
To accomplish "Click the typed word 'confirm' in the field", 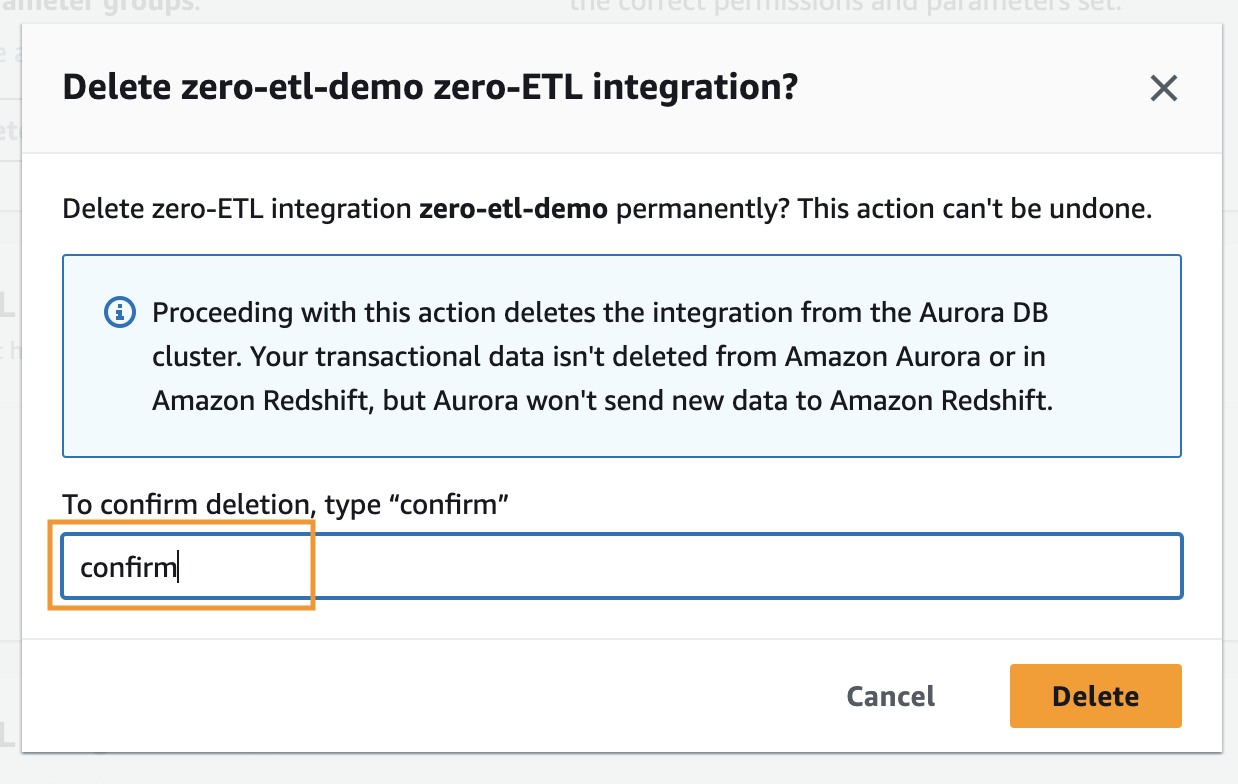I will [127, 568].
